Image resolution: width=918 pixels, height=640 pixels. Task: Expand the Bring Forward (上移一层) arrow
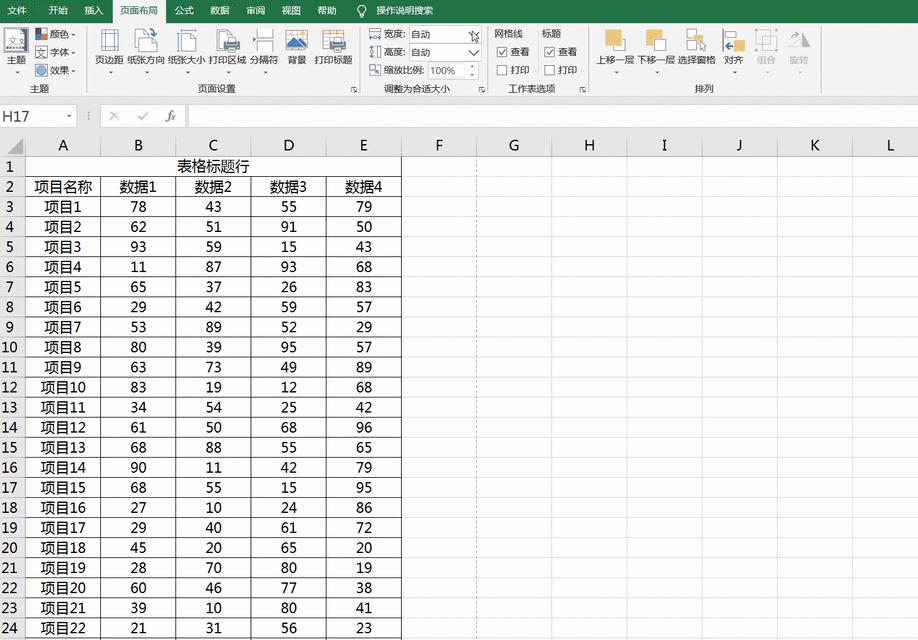(x=615, y=73)
